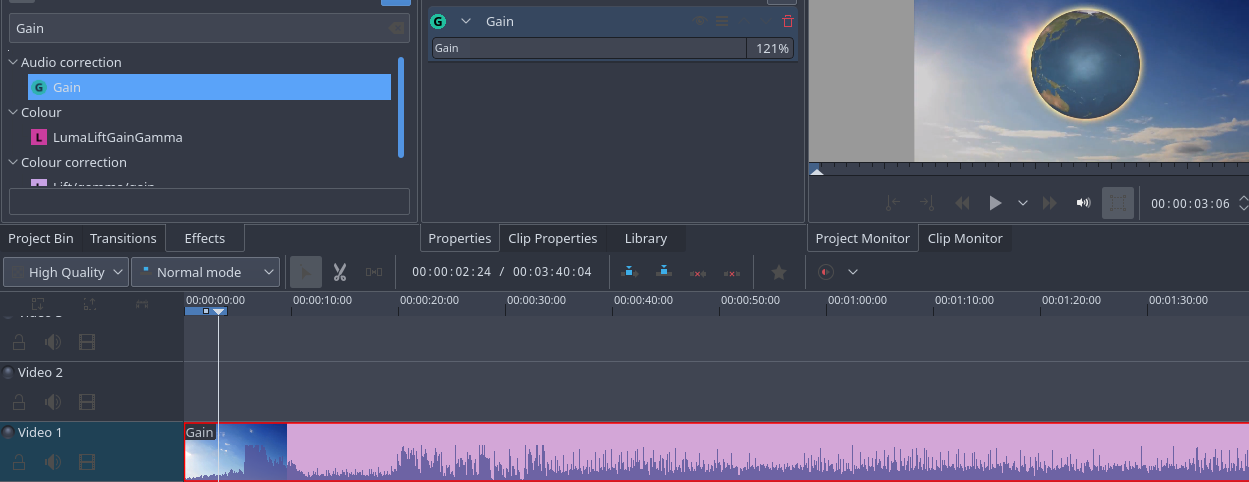1249x482 pixels.
Task: Toggle the monitor zone overlay button
Action: 1118,203
